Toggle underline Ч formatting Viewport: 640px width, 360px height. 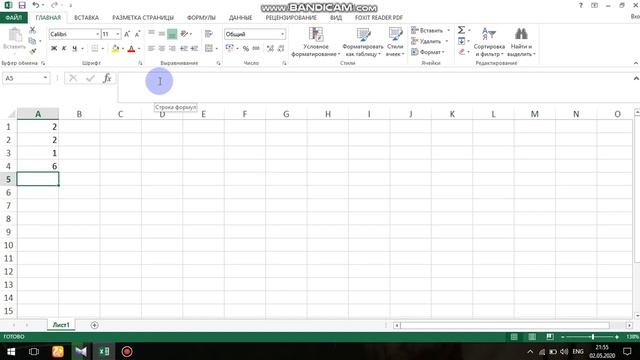click(x=74, y=49)
